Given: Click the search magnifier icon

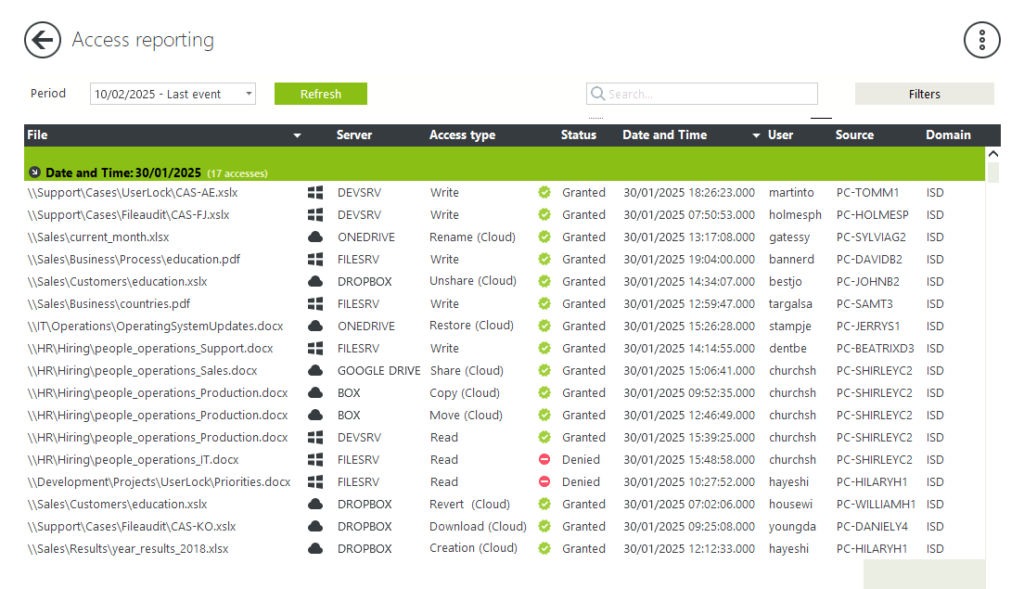Looking at the screenshot, I should (x=598, y=94).
